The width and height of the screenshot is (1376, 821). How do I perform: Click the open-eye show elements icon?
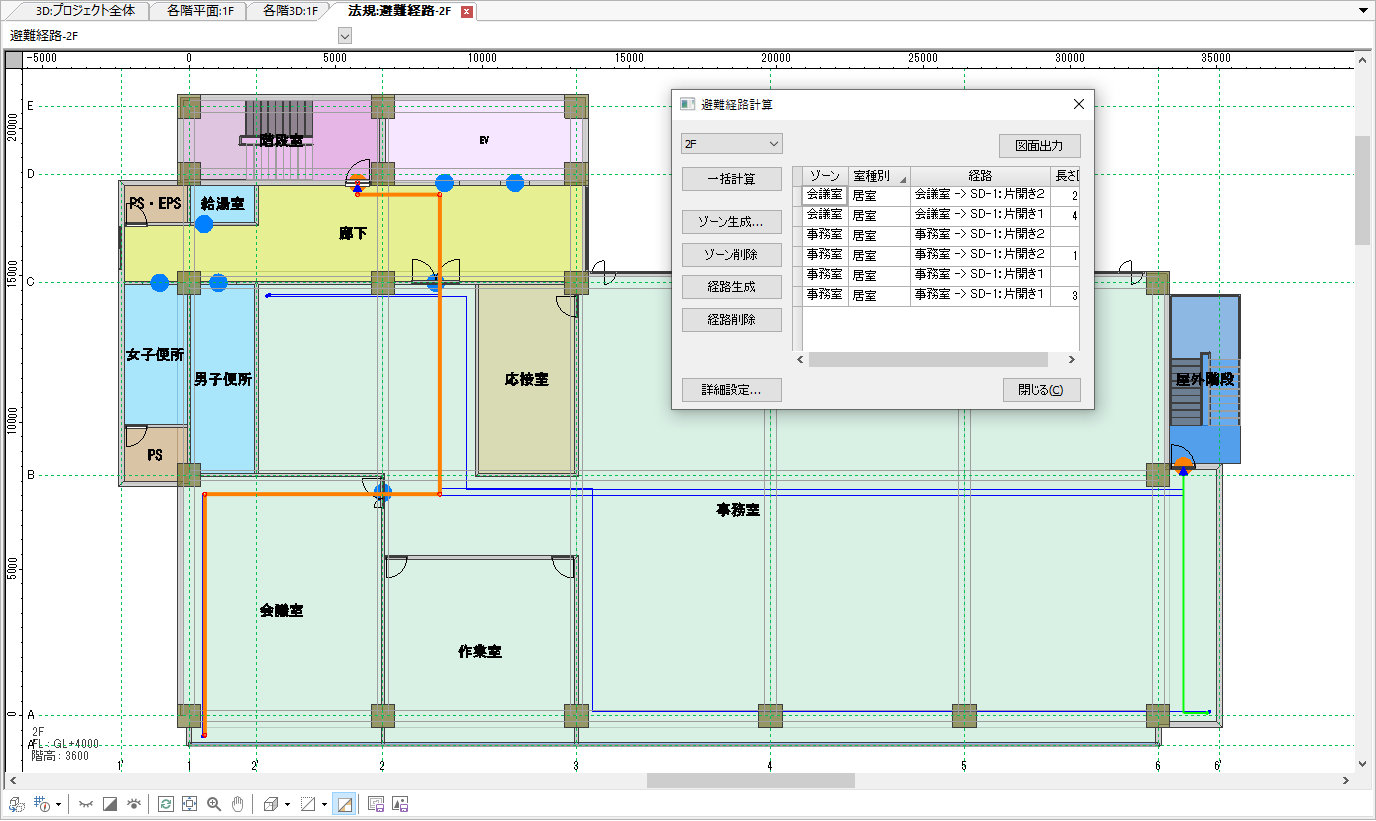pos(133,804)
